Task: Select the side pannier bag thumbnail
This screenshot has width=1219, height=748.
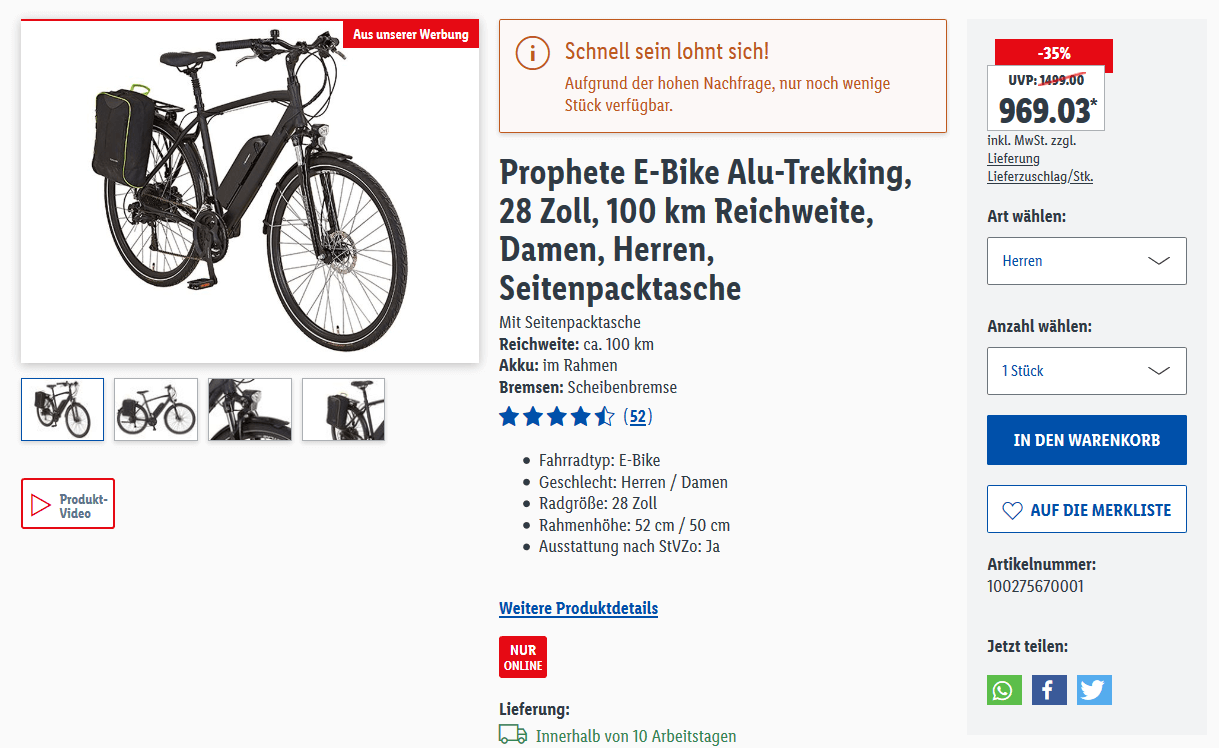Action: click(x=343, y=409)
